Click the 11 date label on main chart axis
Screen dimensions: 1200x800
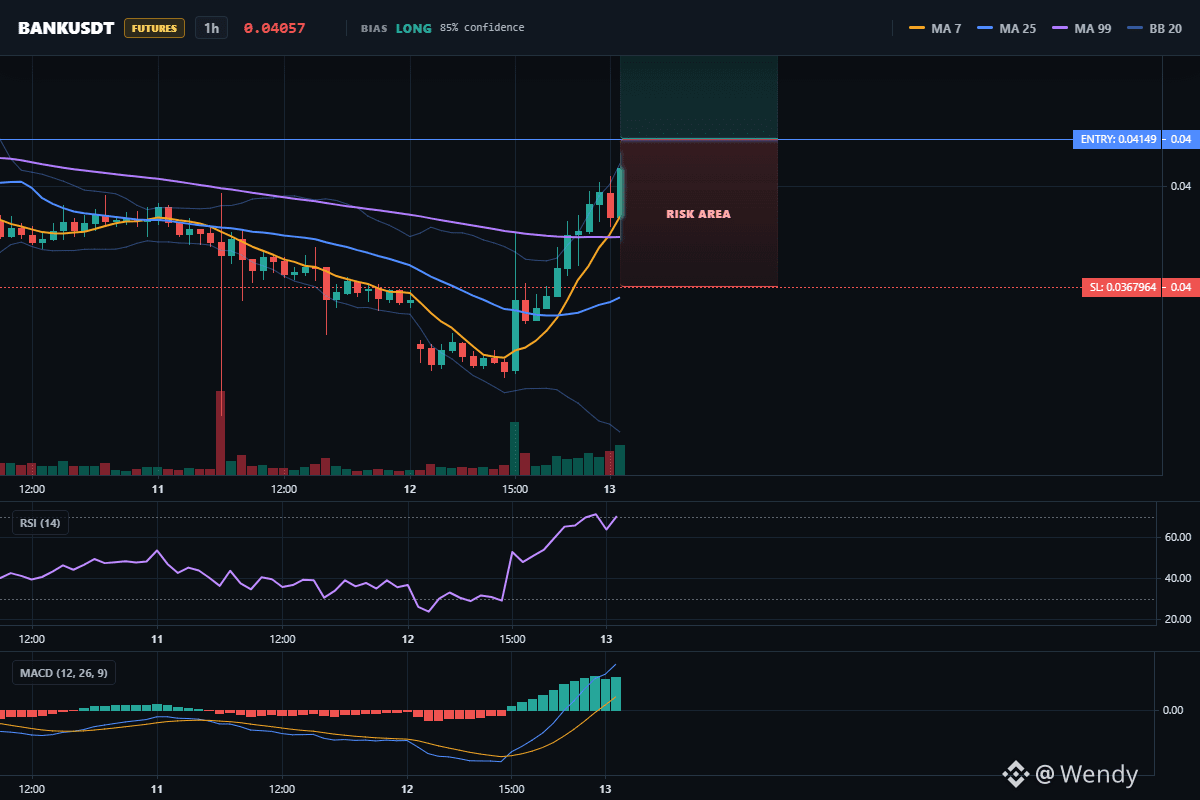point(158,489)
